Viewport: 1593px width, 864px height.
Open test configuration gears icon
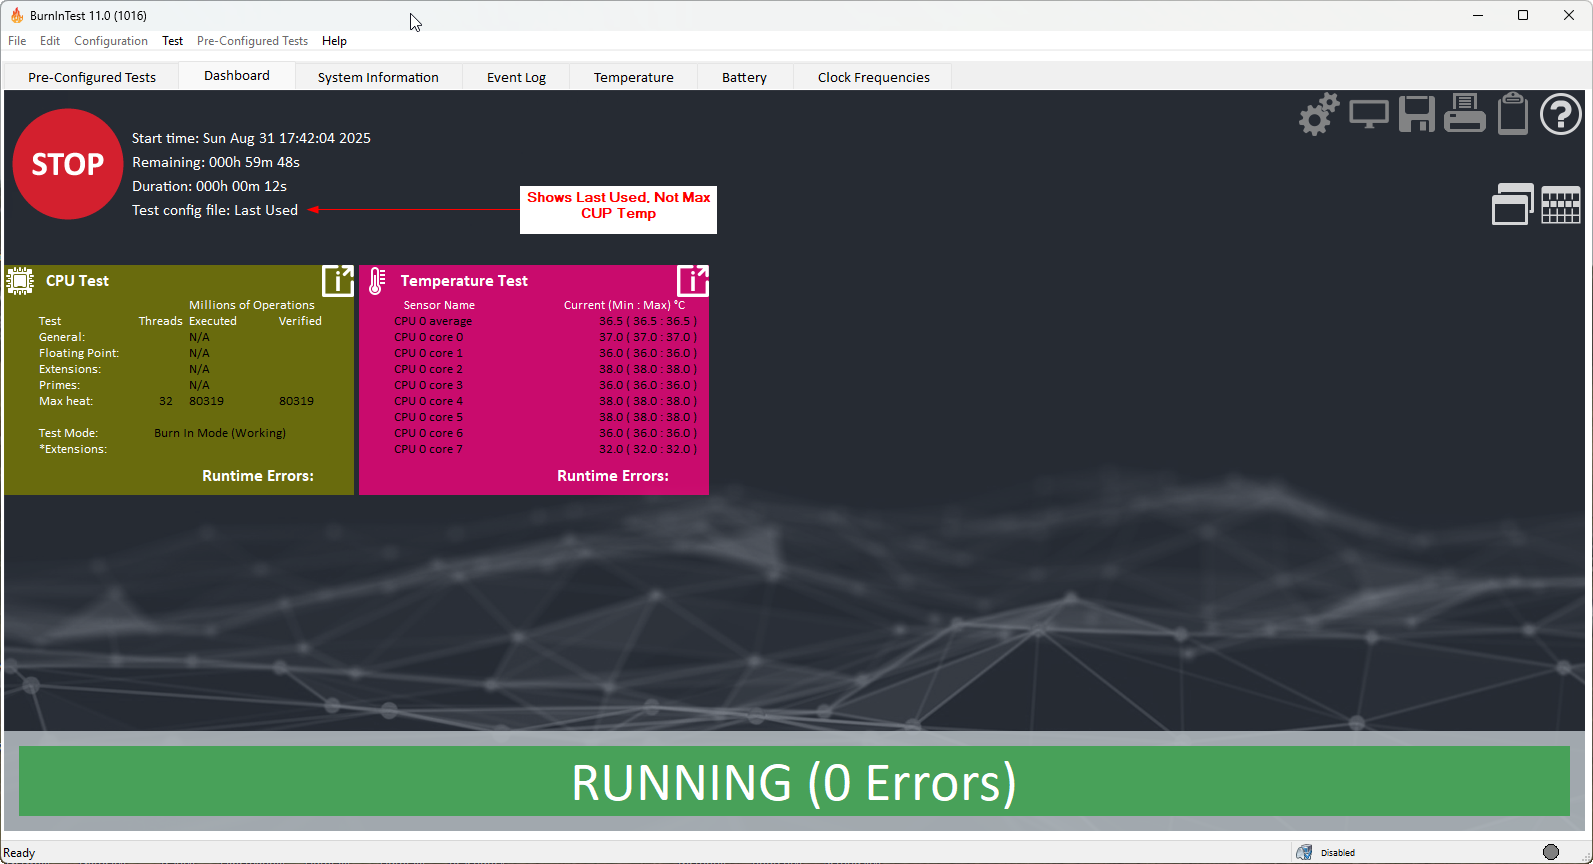click(1319, 114)
